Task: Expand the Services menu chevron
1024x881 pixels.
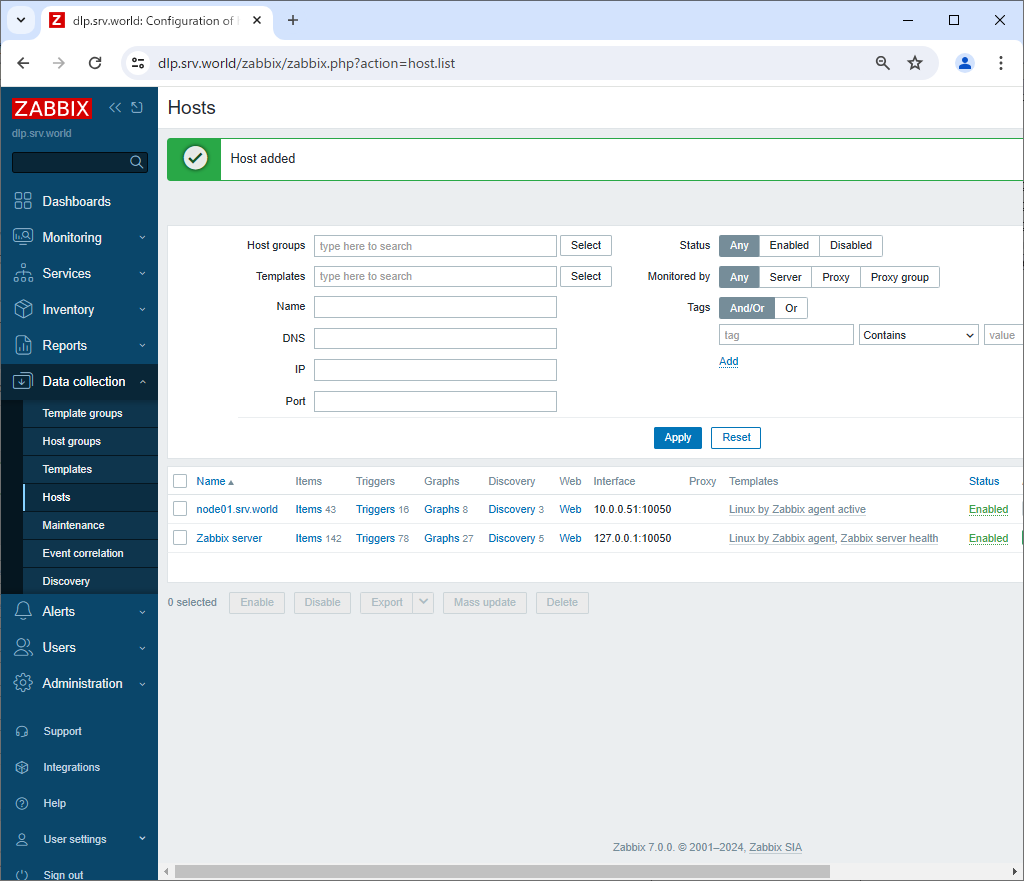Action: tap(142, 273)
